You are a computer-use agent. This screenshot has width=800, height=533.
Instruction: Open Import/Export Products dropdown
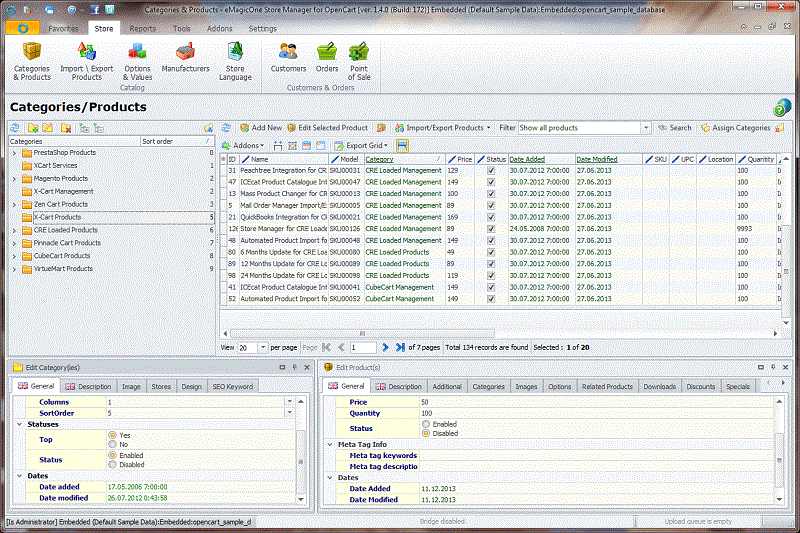(x=488, y=128)
